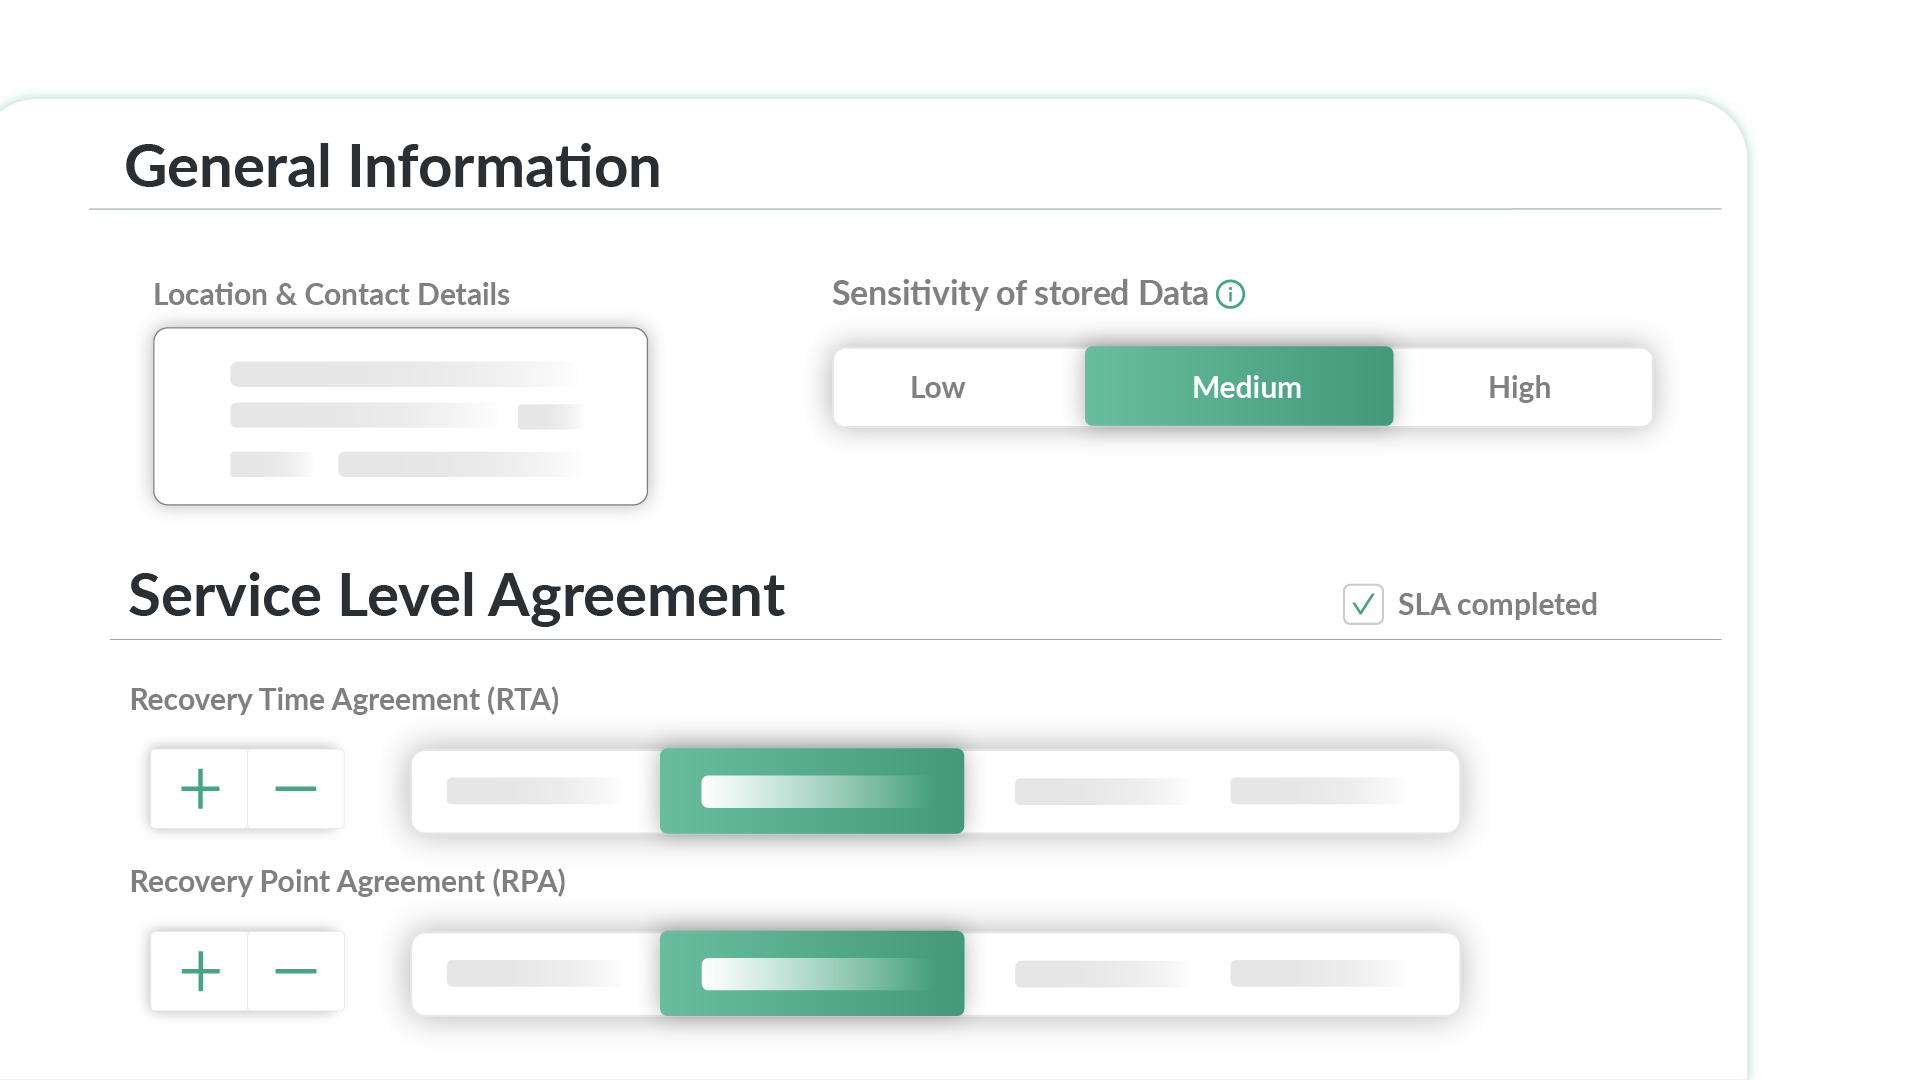
Task: Click the Sensitivity of stored Data label
Action: 1019,293
